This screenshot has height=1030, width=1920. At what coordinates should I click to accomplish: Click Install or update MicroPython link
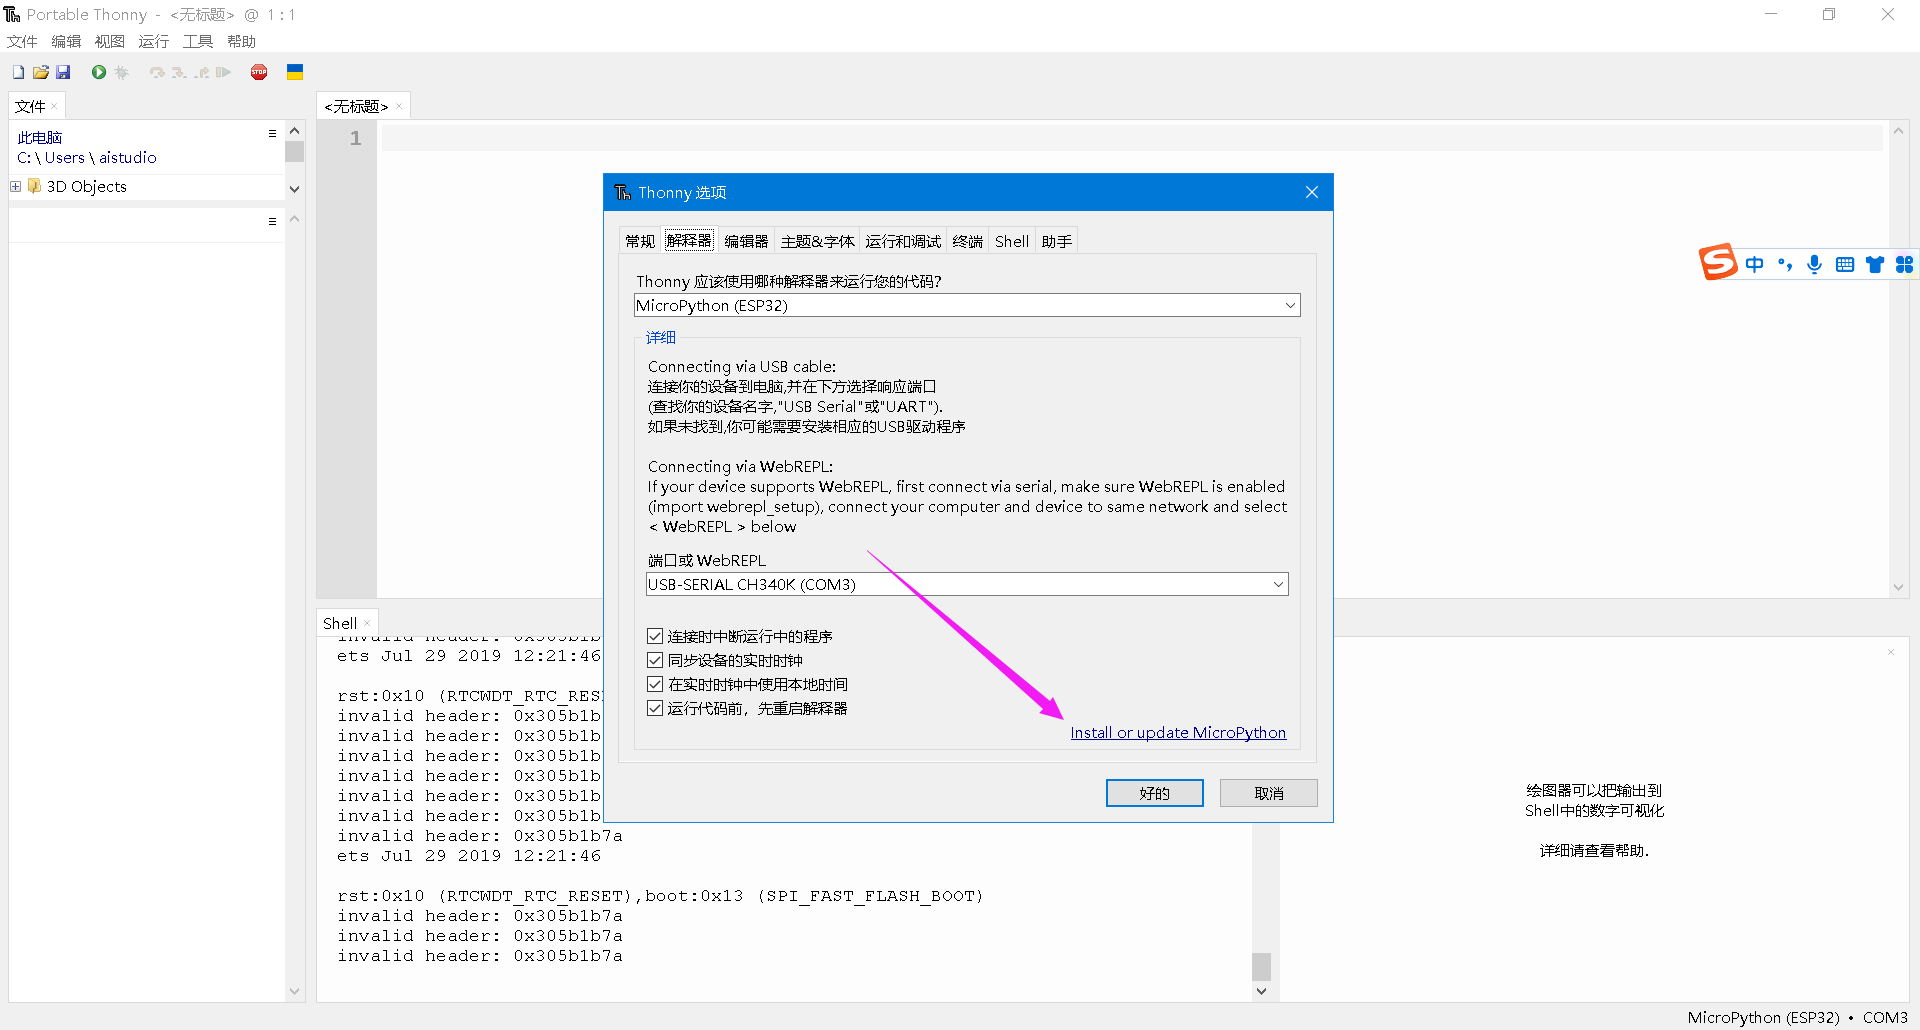(x=1178, y=733)
